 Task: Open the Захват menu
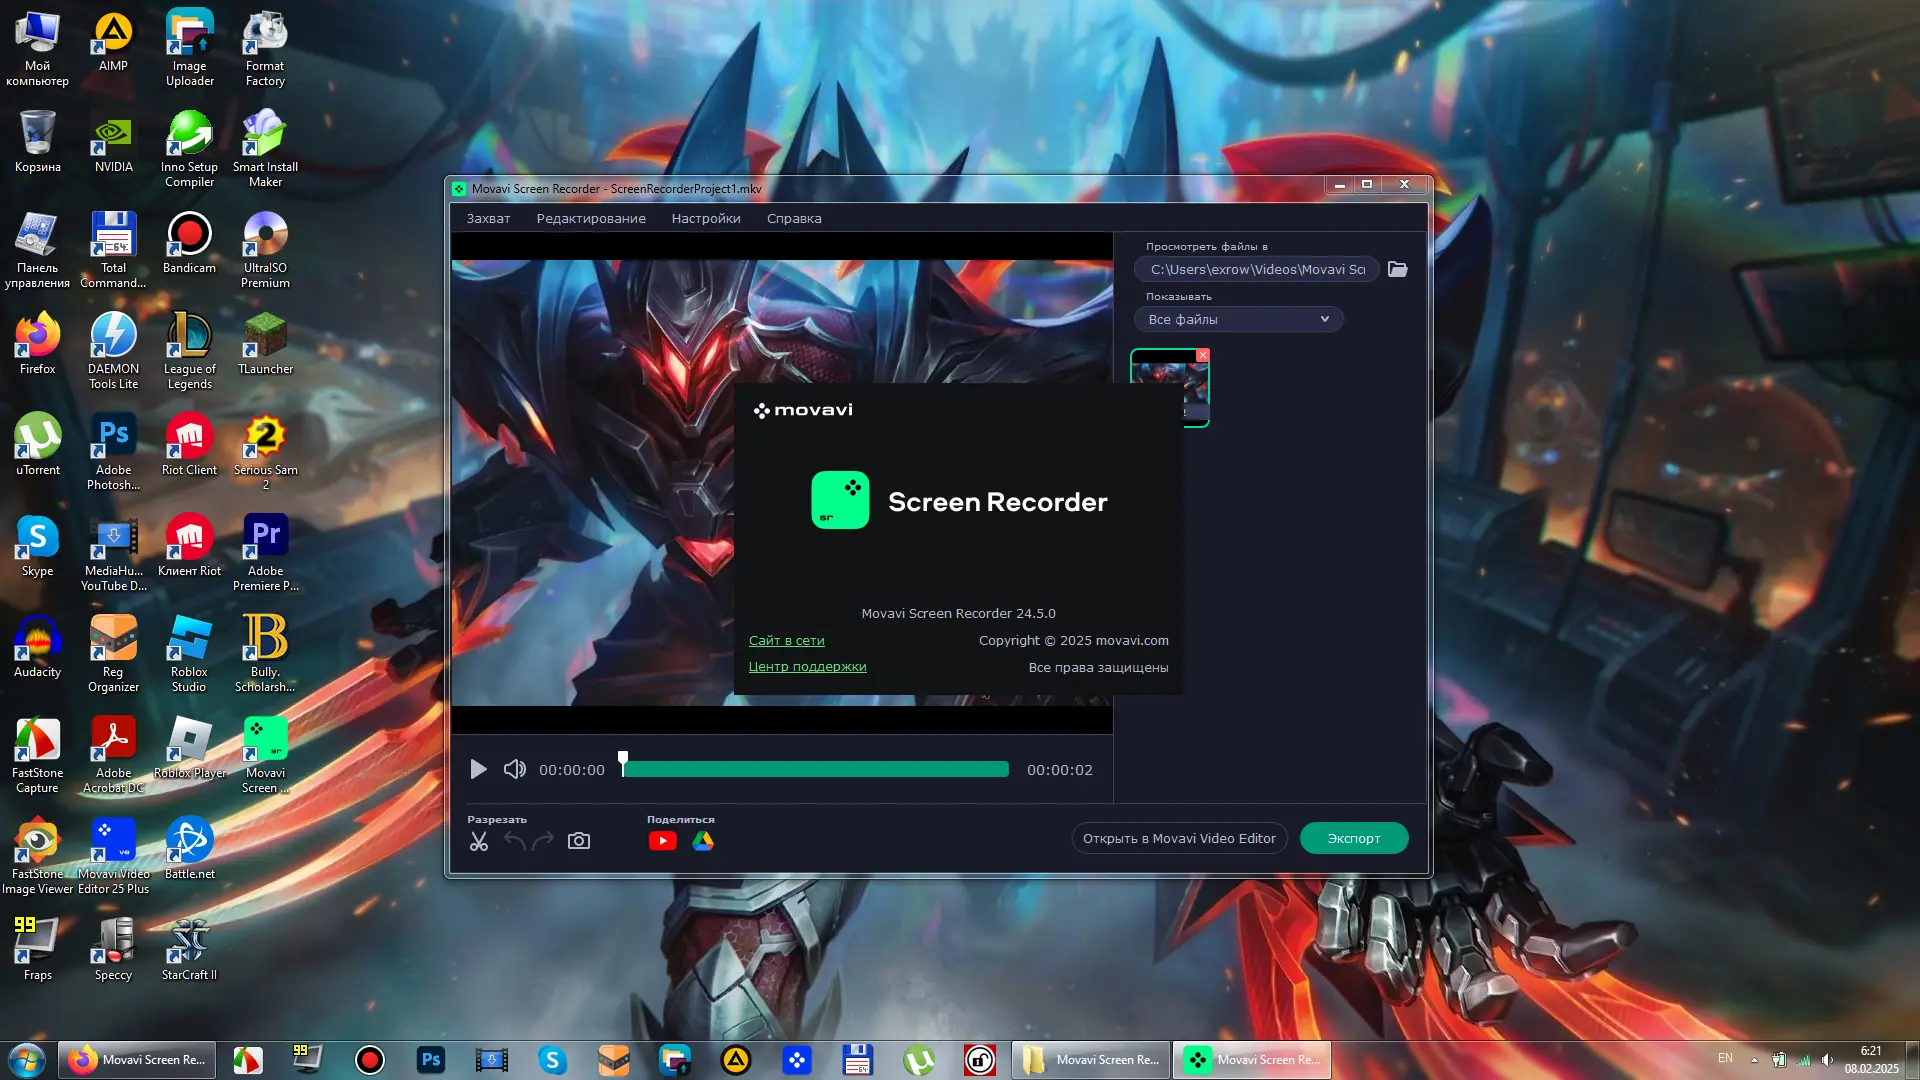click(488, 218)
